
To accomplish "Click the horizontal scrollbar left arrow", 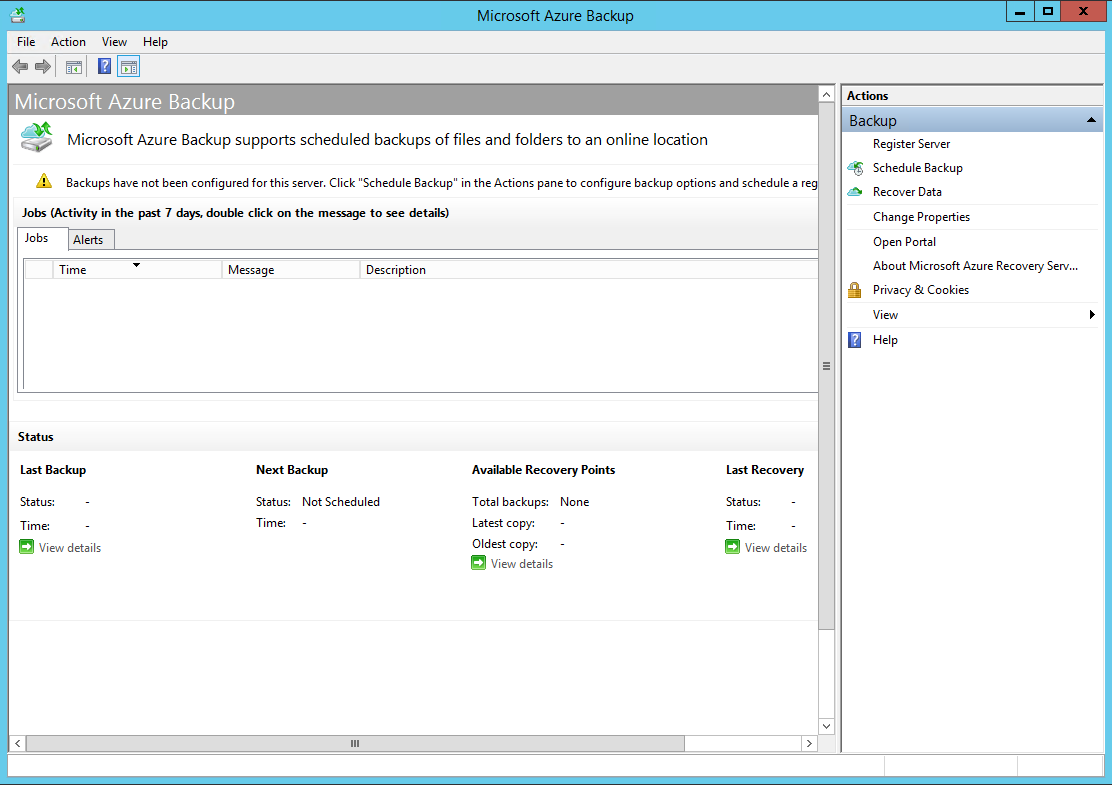I will [18, 743].
